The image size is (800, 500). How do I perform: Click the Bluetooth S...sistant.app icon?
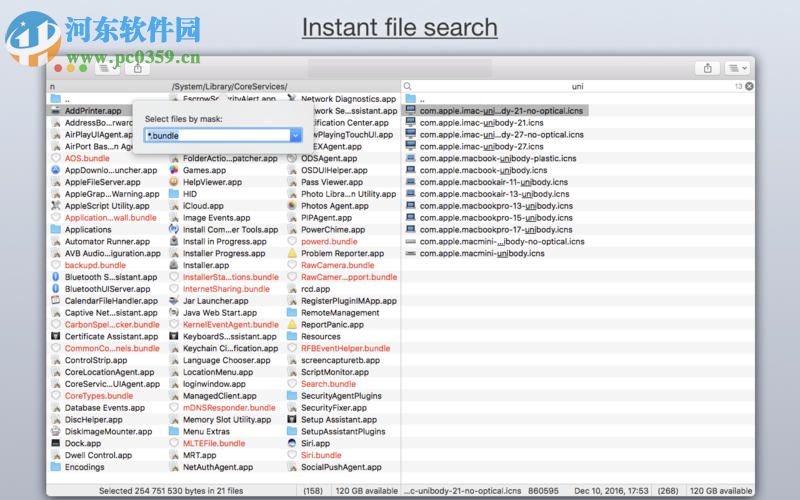[x=56, y=277]
